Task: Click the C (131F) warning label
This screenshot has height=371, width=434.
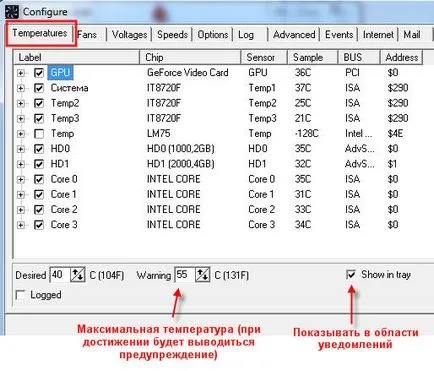Action: 232,275
